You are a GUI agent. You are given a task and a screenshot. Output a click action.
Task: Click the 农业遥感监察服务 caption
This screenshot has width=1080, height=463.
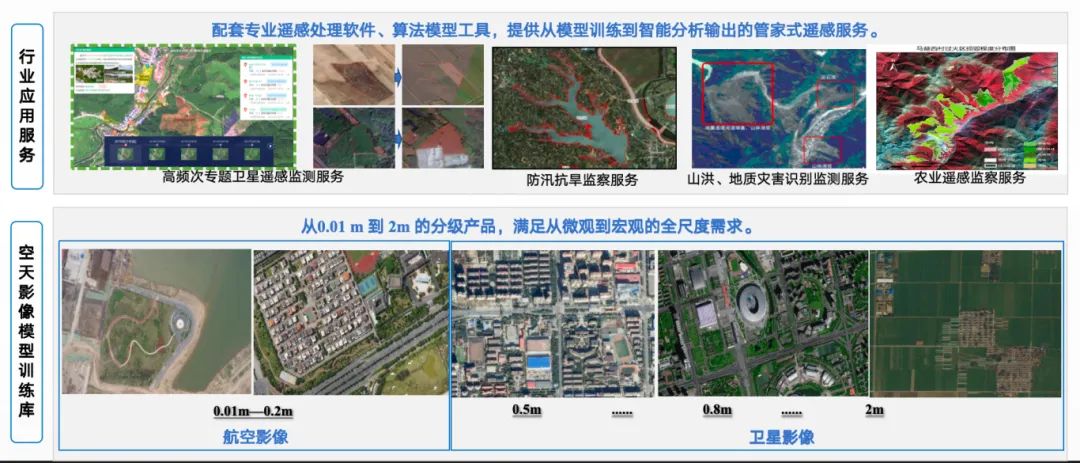point(970,178)
